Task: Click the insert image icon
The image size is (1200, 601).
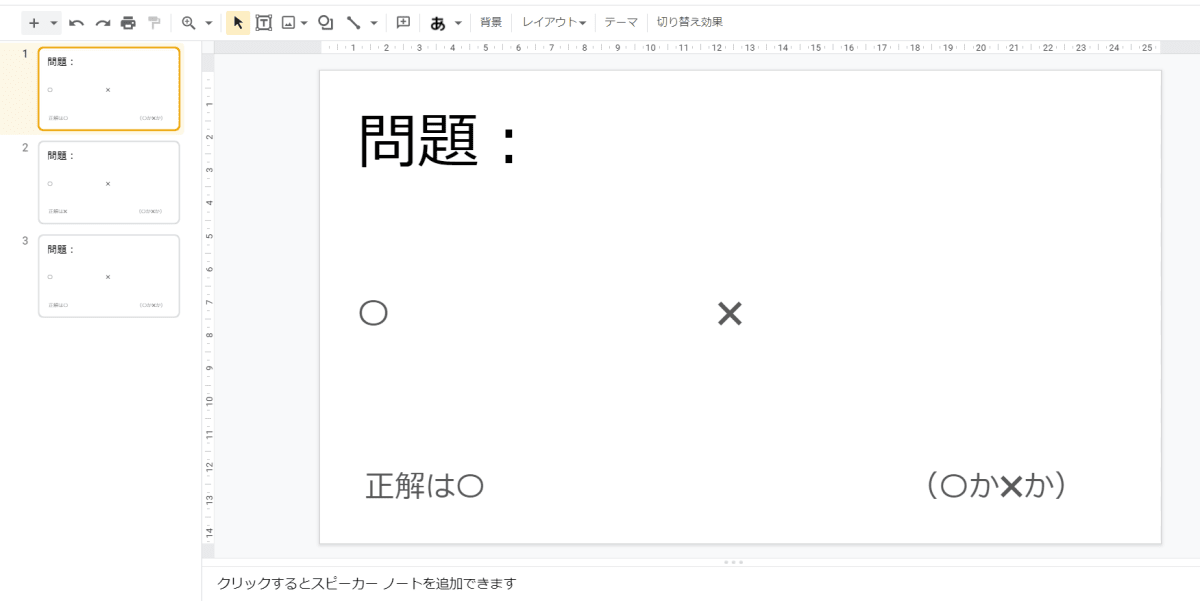Action: [288, 23]
